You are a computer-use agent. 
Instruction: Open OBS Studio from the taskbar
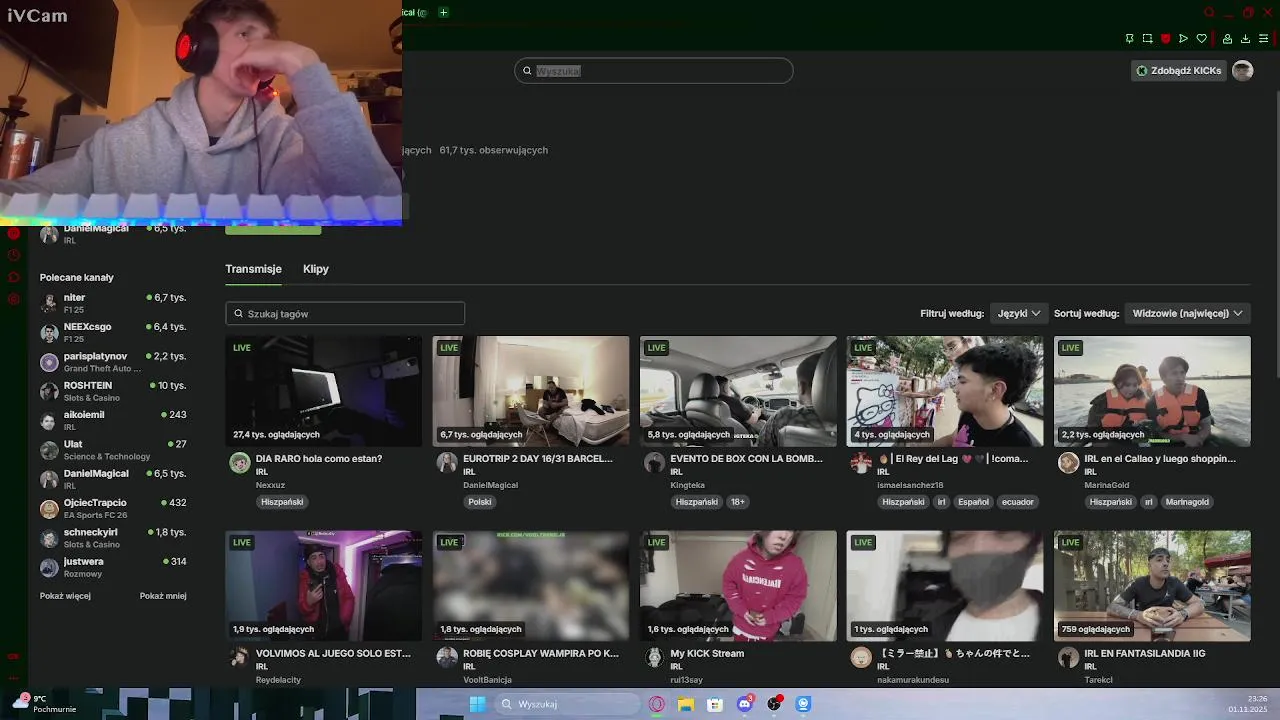click(774, 704)
